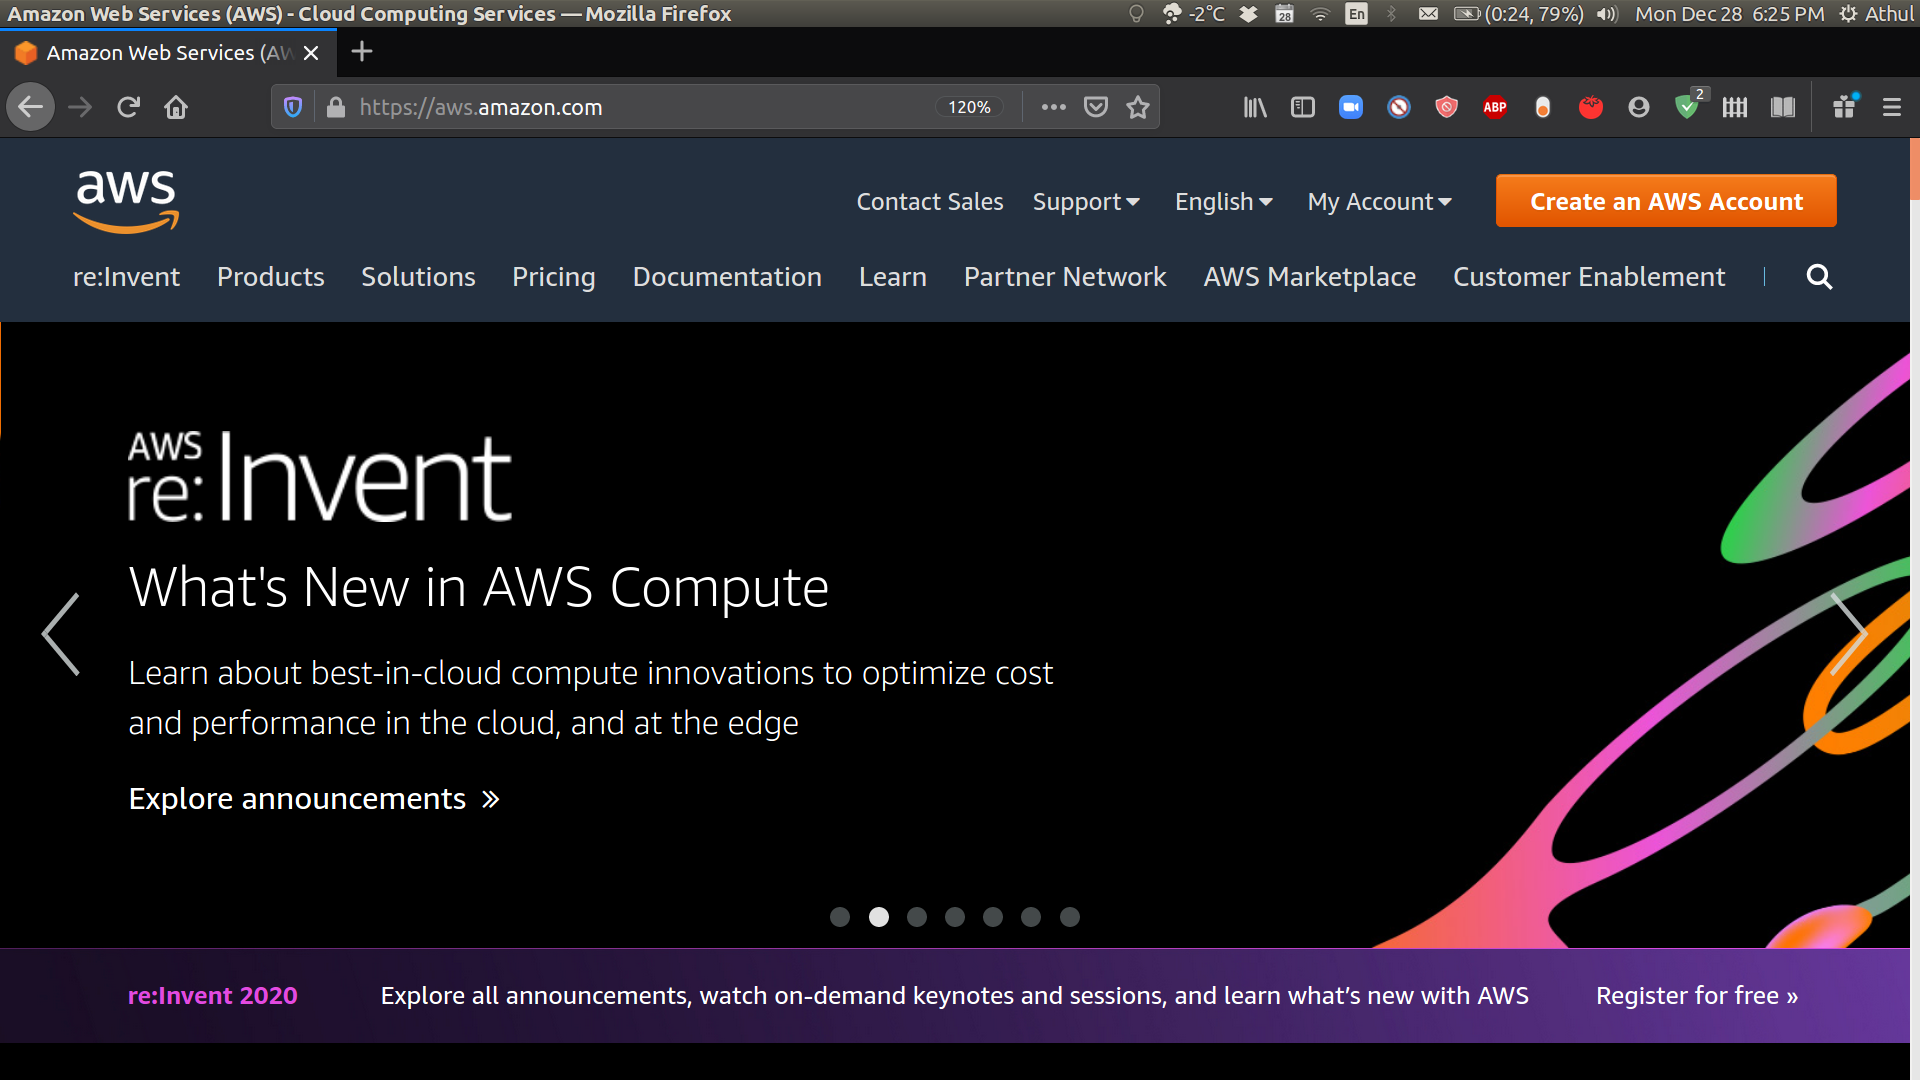Go to the Firefox Home page
Image resolution: width=1920 pixels, height=1080 pixels.
pos(176,107)
